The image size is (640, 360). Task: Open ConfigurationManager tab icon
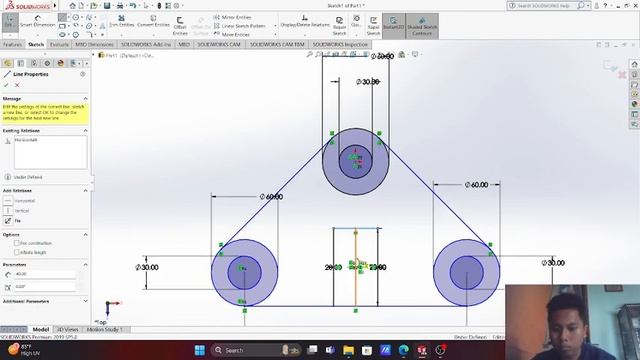point(34,63)
